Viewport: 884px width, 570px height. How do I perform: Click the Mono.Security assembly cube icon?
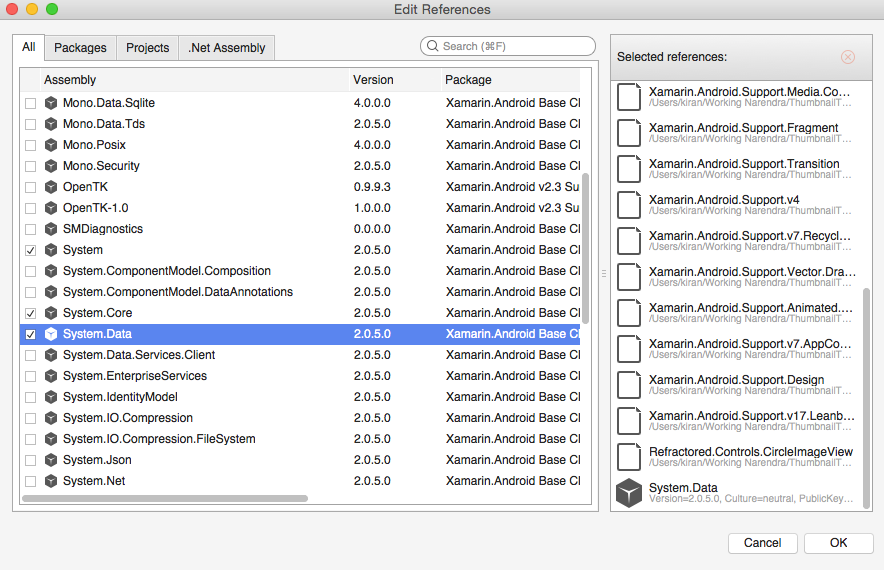[x=51, y=166]
